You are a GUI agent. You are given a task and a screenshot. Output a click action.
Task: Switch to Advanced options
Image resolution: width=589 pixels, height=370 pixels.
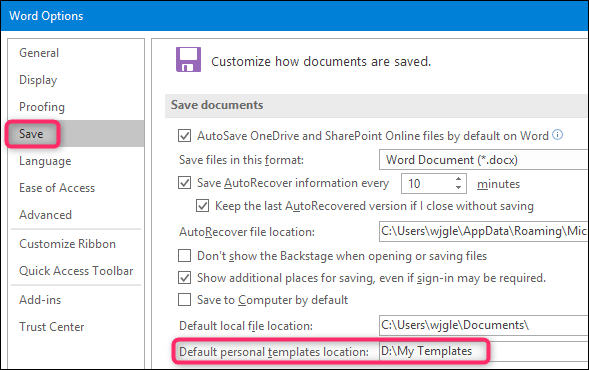click(45, 215)
